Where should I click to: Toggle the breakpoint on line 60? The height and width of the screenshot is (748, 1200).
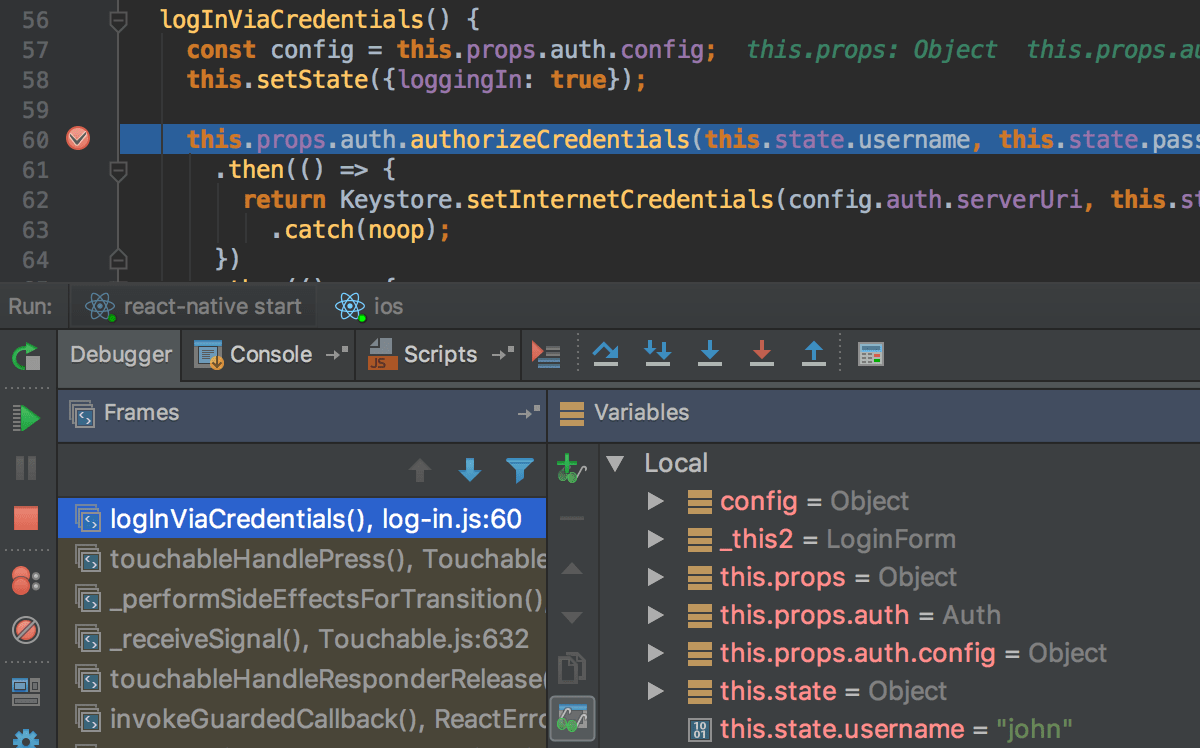78,139
